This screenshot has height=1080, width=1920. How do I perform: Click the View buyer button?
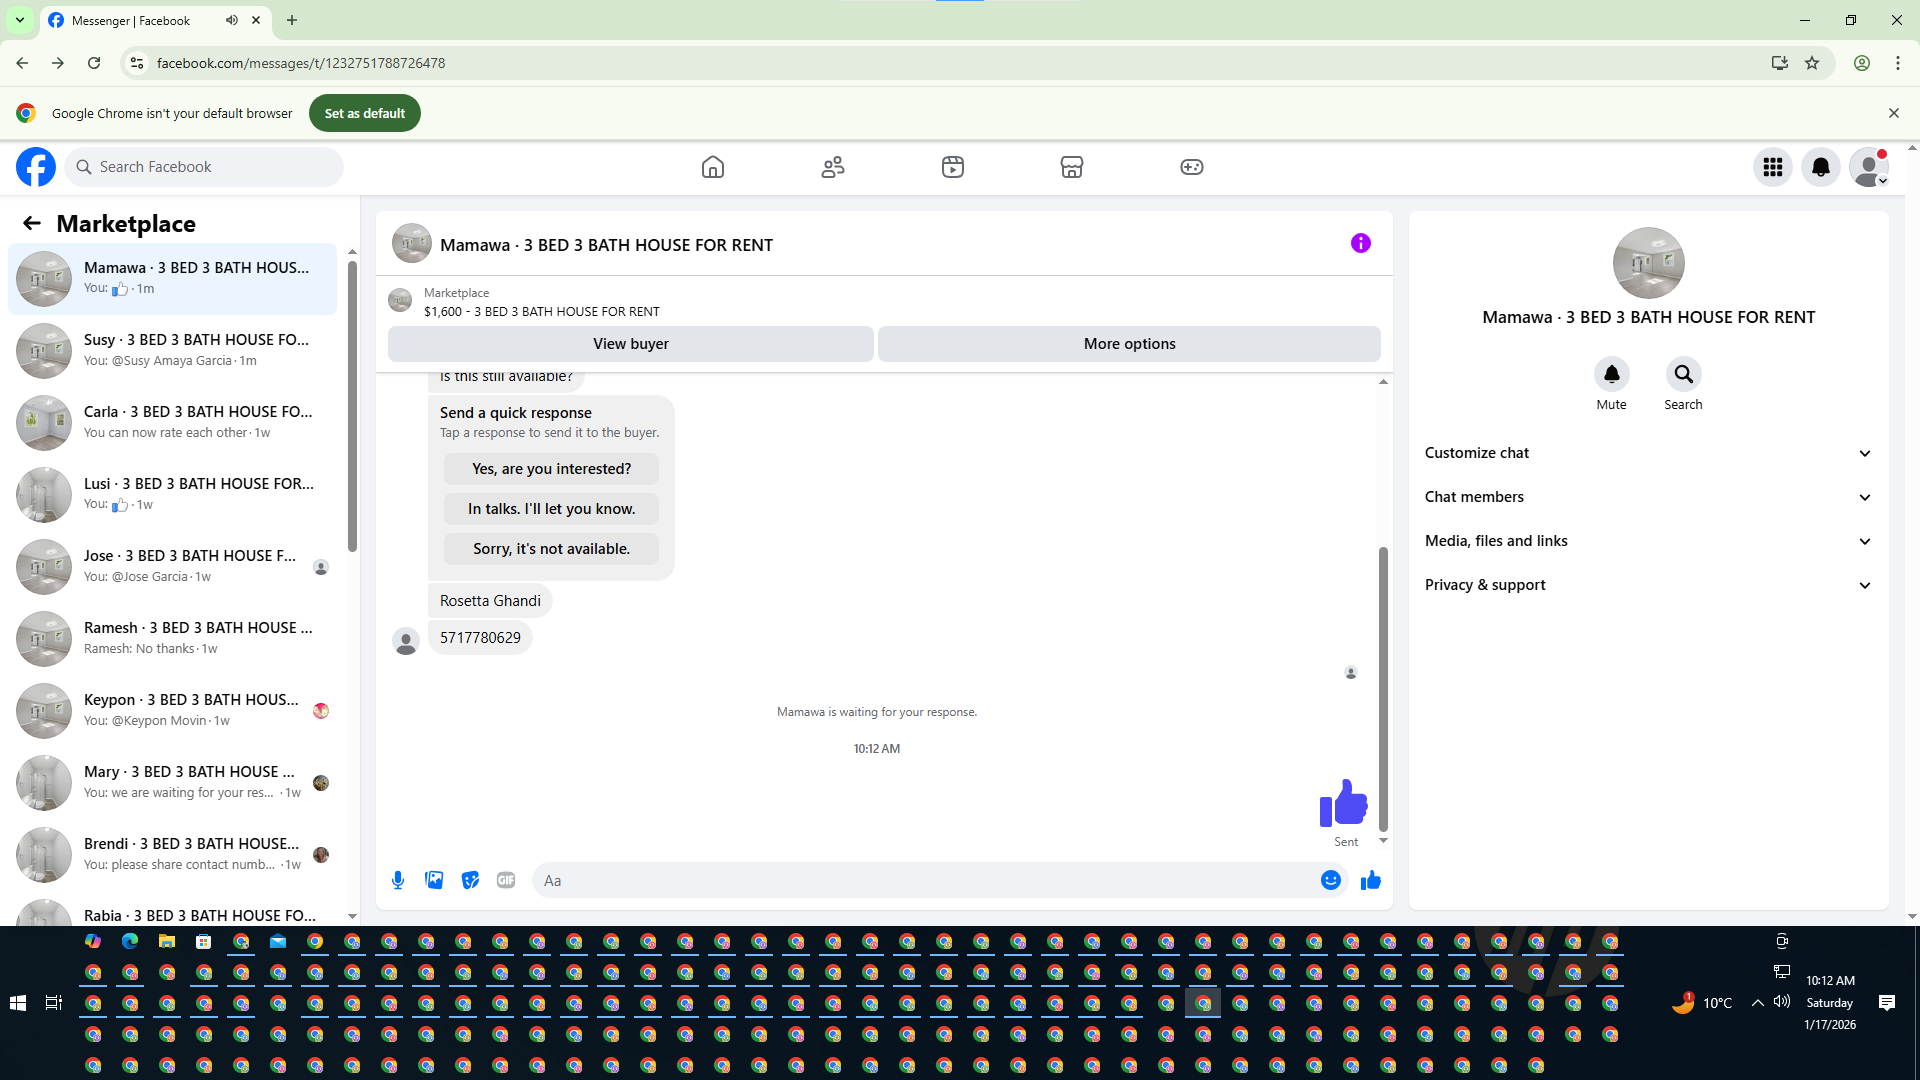[630, 343]
